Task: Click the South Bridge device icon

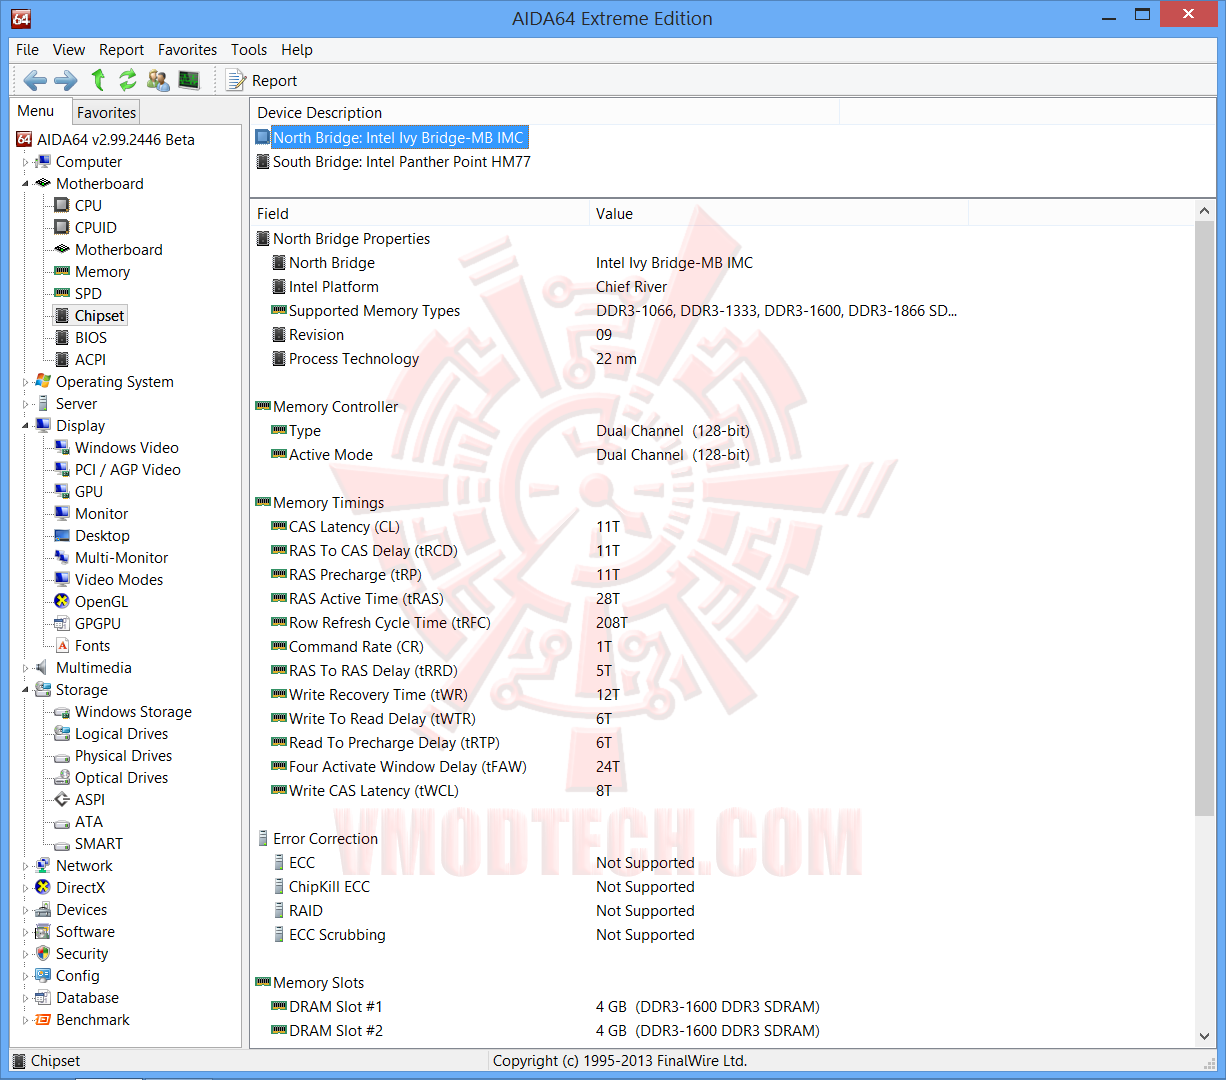Action: click(x=263, y=161)
